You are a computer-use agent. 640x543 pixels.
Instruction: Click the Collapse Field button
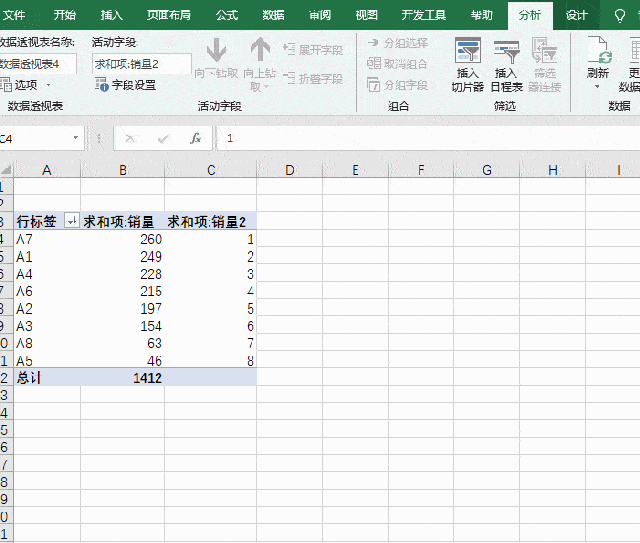[x=313, y=78]
